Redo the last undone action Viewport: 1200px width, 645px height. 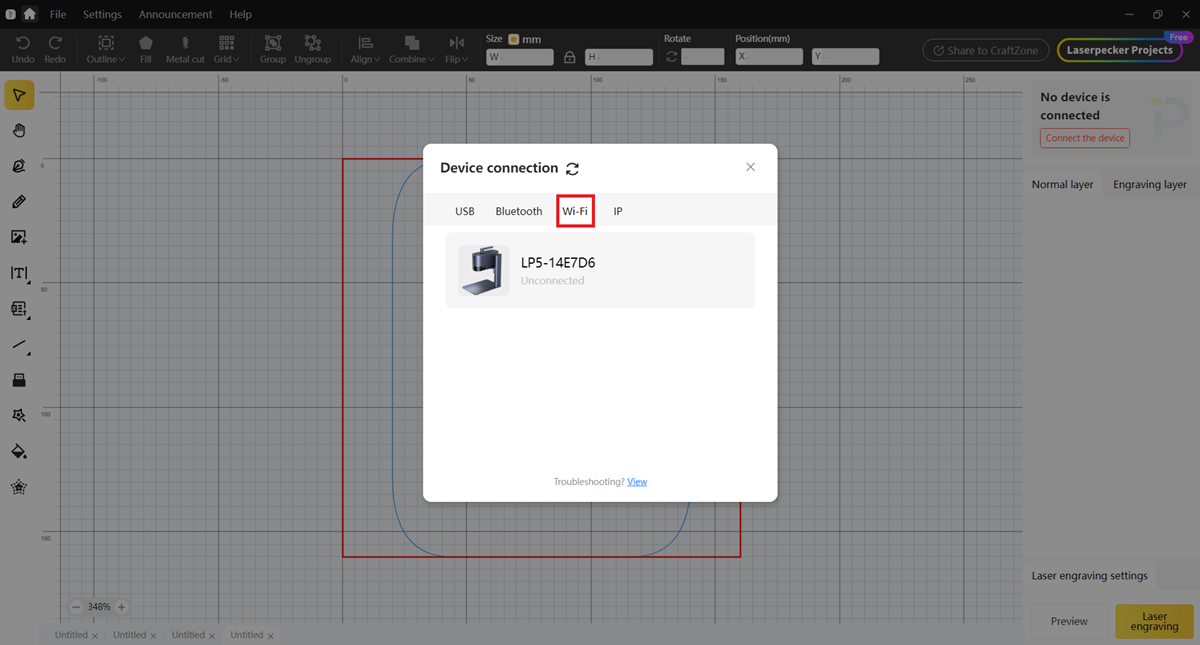click(55, 49)
